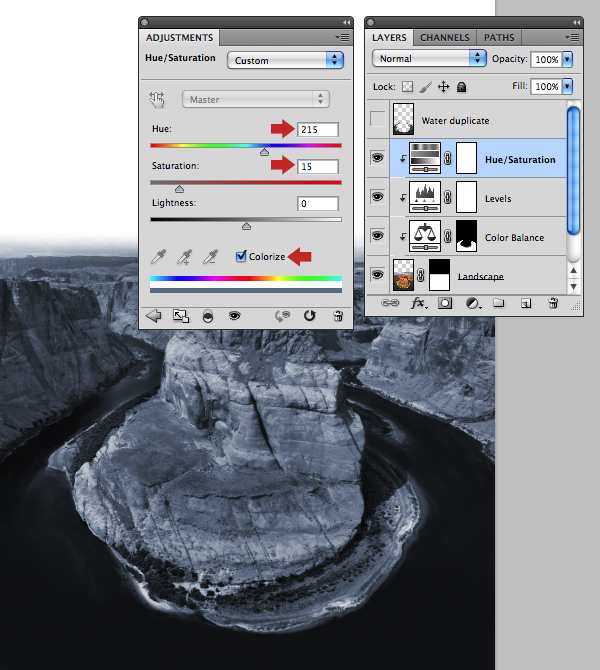Image resolution: width=600 pixels, height=670 pixels.
Task: Click Layers panel scroll down arrow
Action: click(x=574, y=286)
